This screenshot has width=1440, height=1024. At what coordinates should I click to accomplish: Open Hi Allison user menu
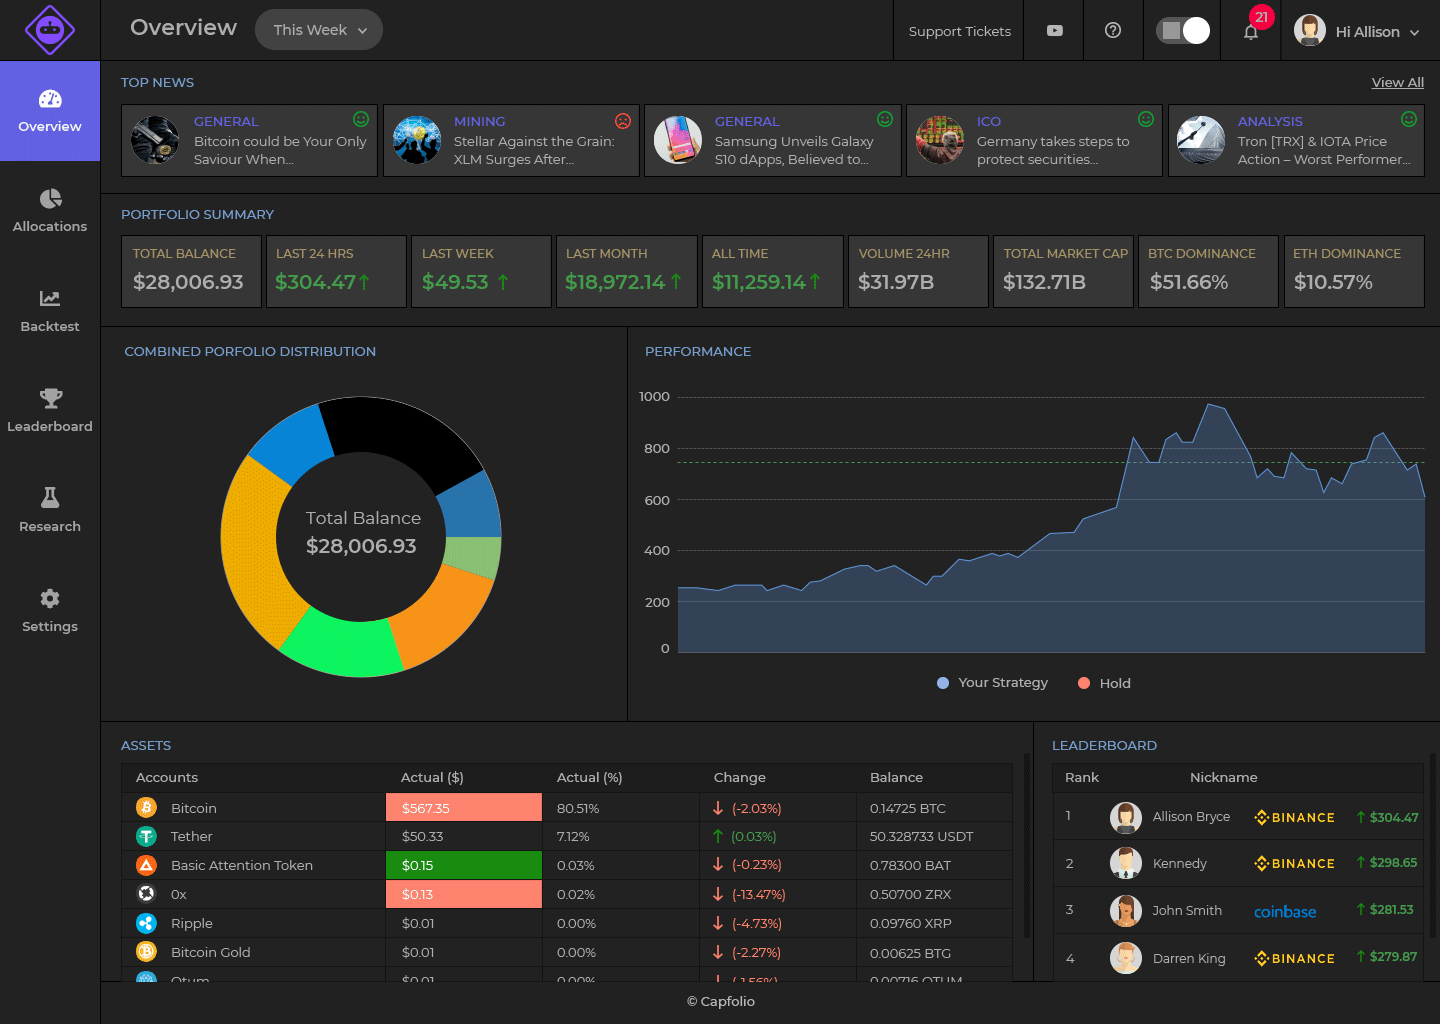1357,31
